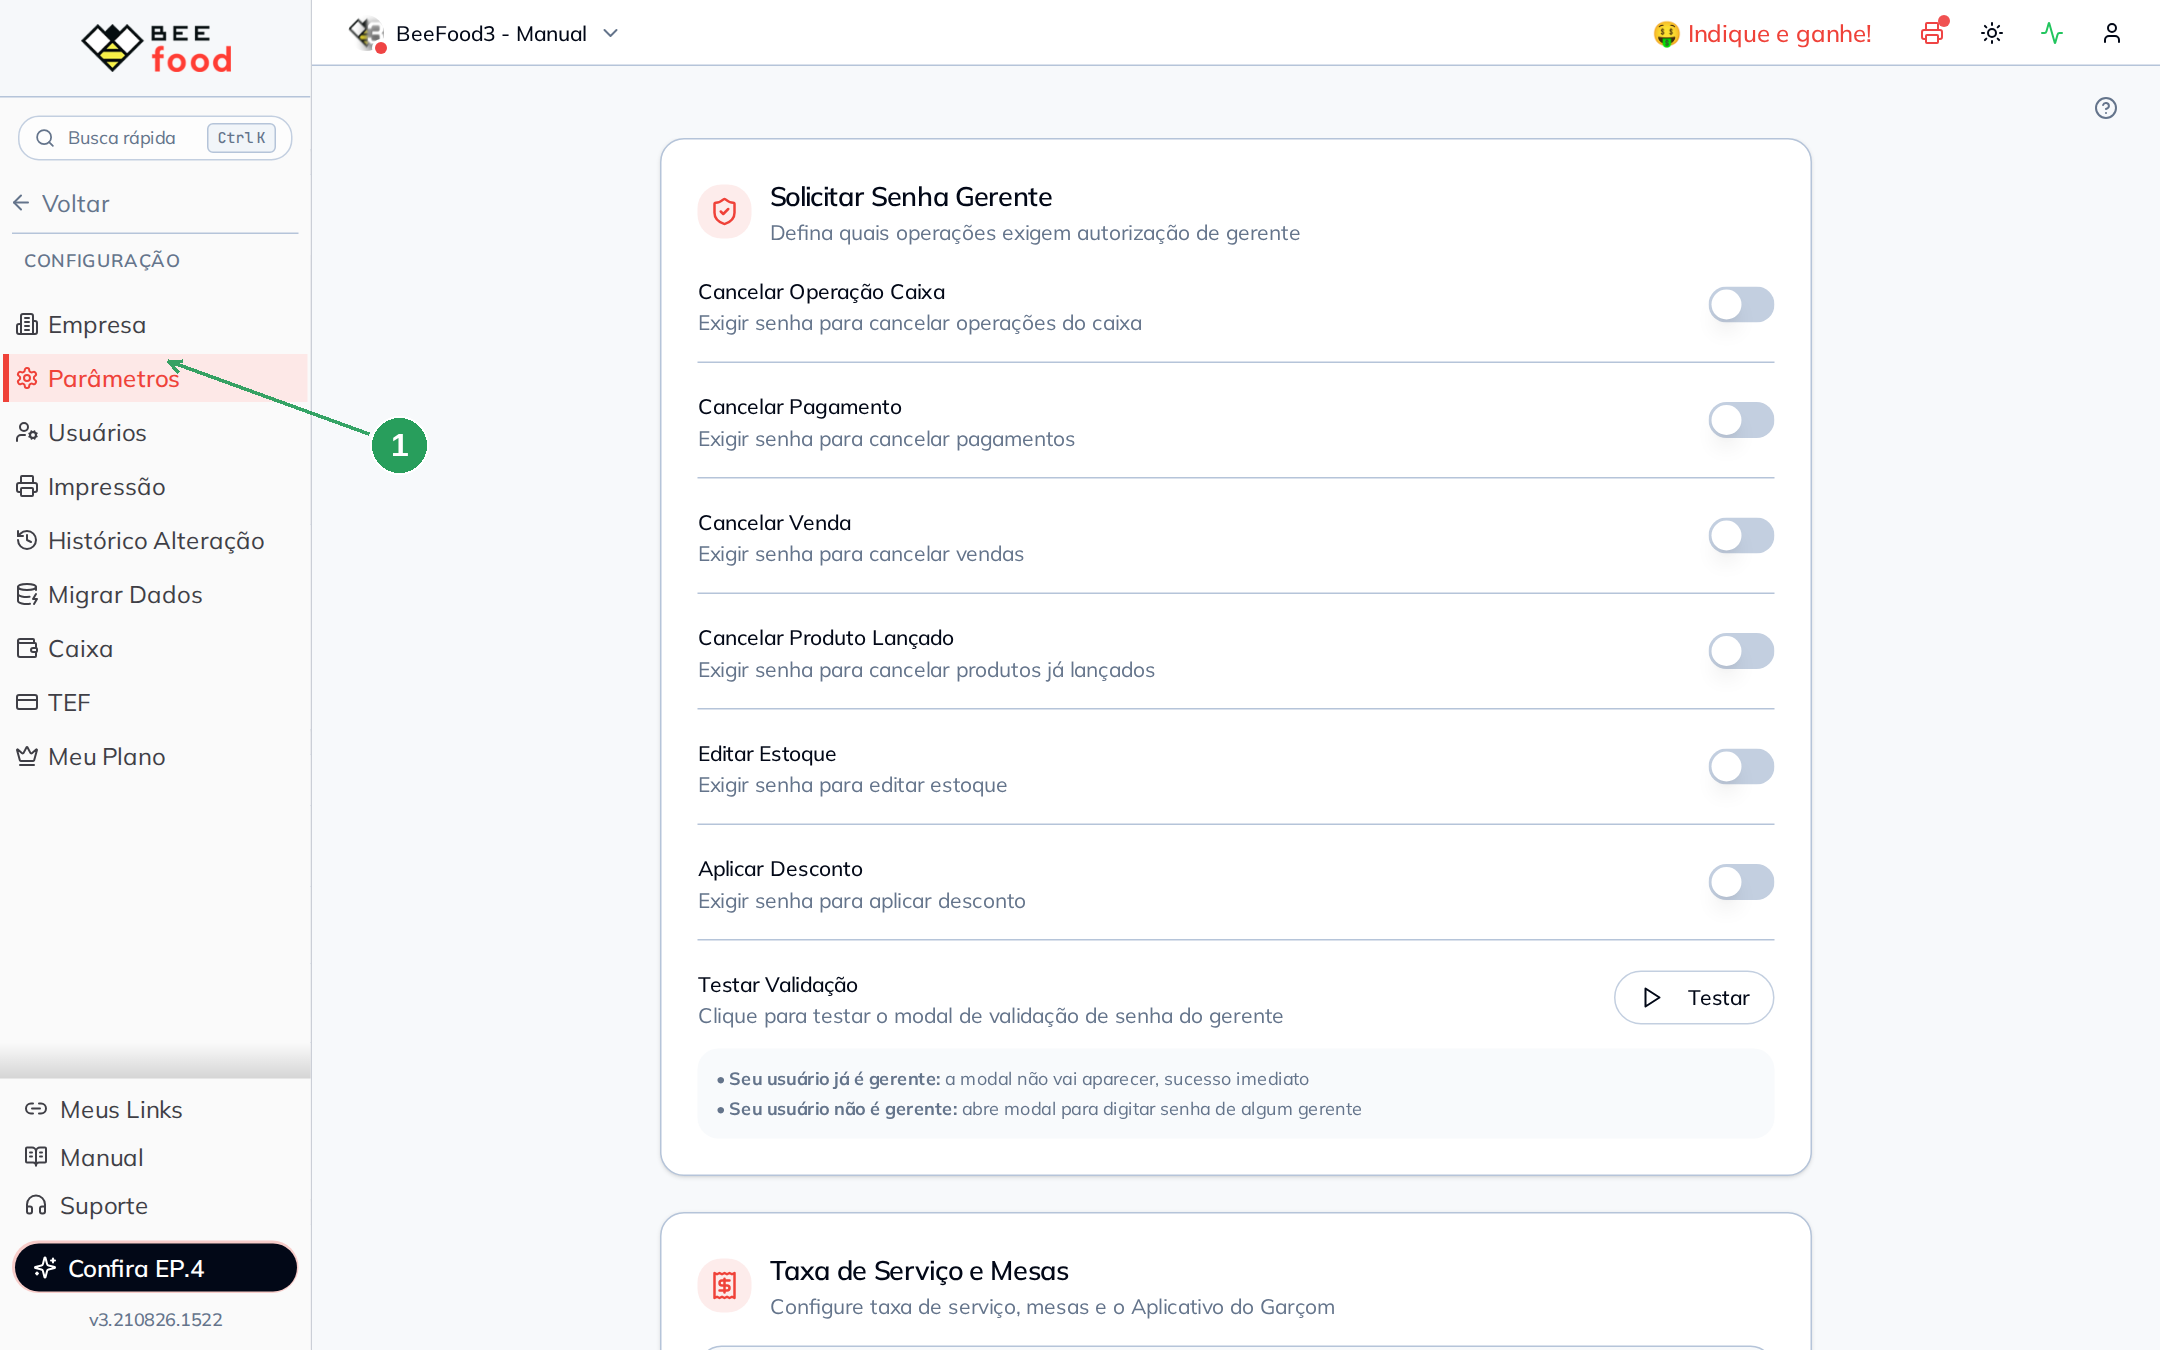Open the Manual link
2160x1350 pixels.
click(84, 1157)
